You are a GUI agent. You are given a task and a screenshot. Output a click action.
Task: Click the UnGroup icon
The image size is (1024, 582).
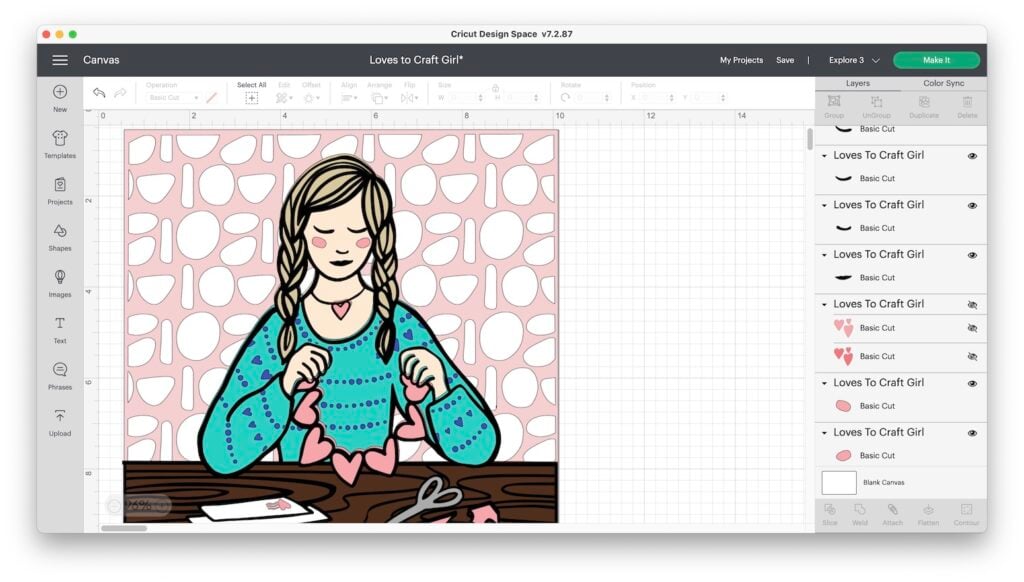point(876,102)
